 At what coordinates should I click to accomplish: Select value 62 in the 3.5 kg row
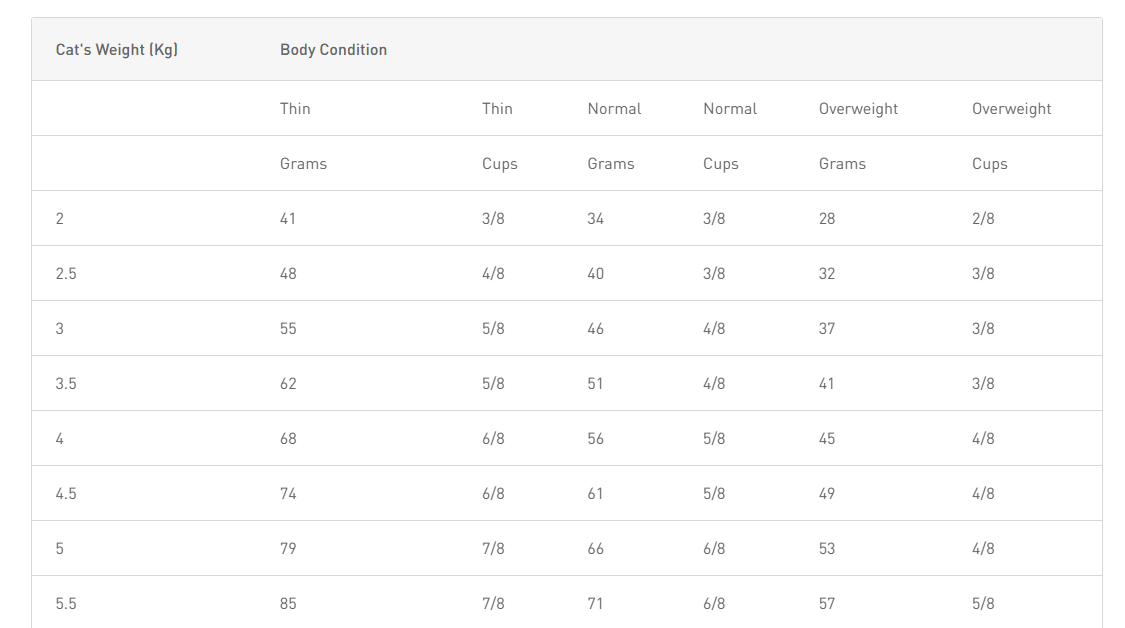pos(288,384)
